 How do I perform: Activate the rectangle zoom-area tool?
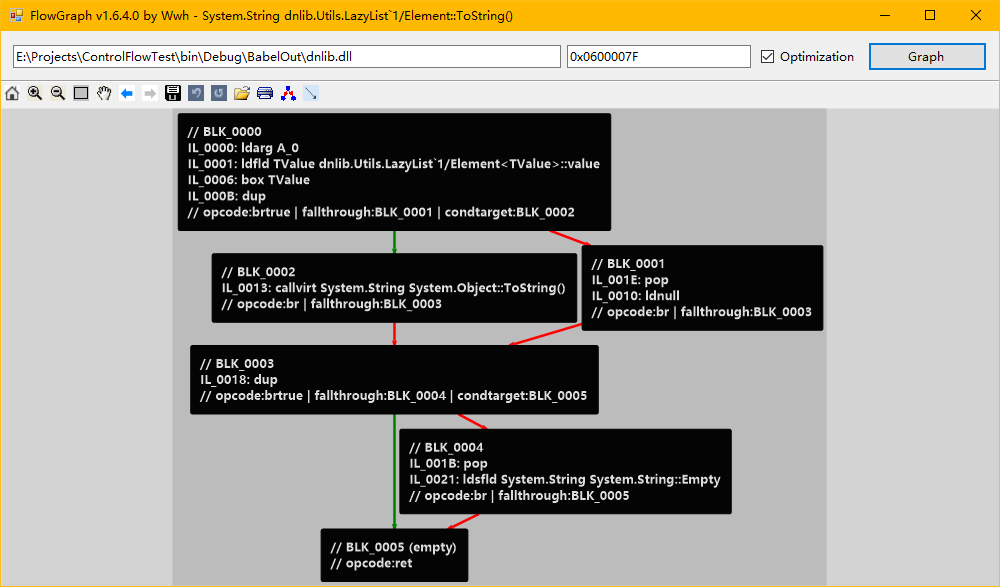coord(81,94)
